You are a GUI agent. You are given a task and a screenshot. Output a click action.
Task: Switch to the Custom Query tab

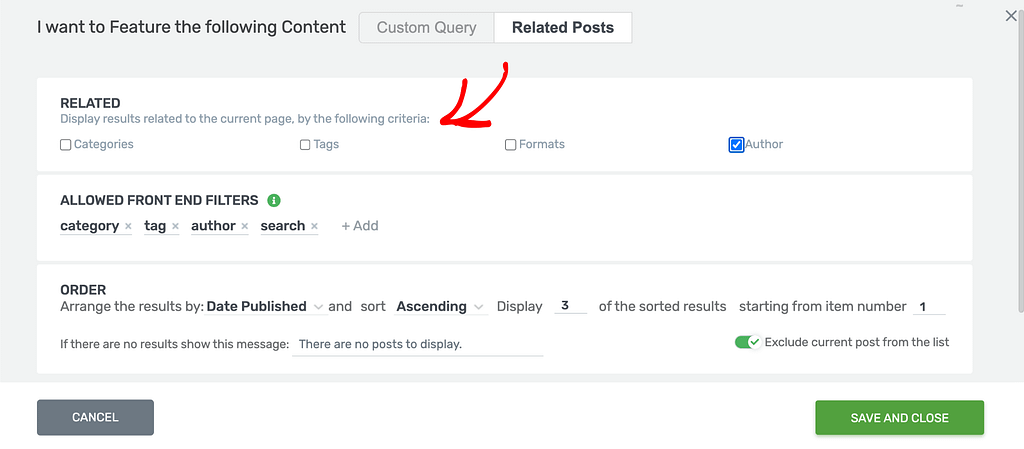pos(426,28)
